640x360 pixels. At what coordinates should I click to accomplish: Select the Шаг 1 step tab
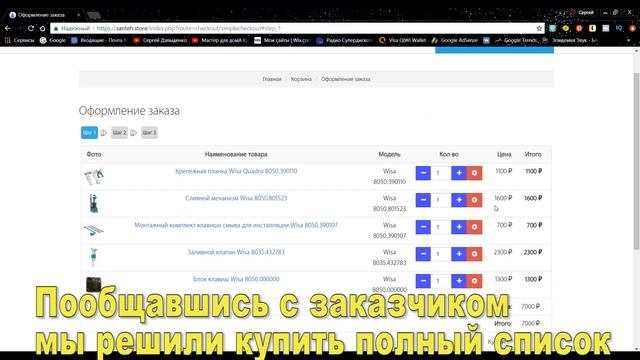click(x=89, y=133)
